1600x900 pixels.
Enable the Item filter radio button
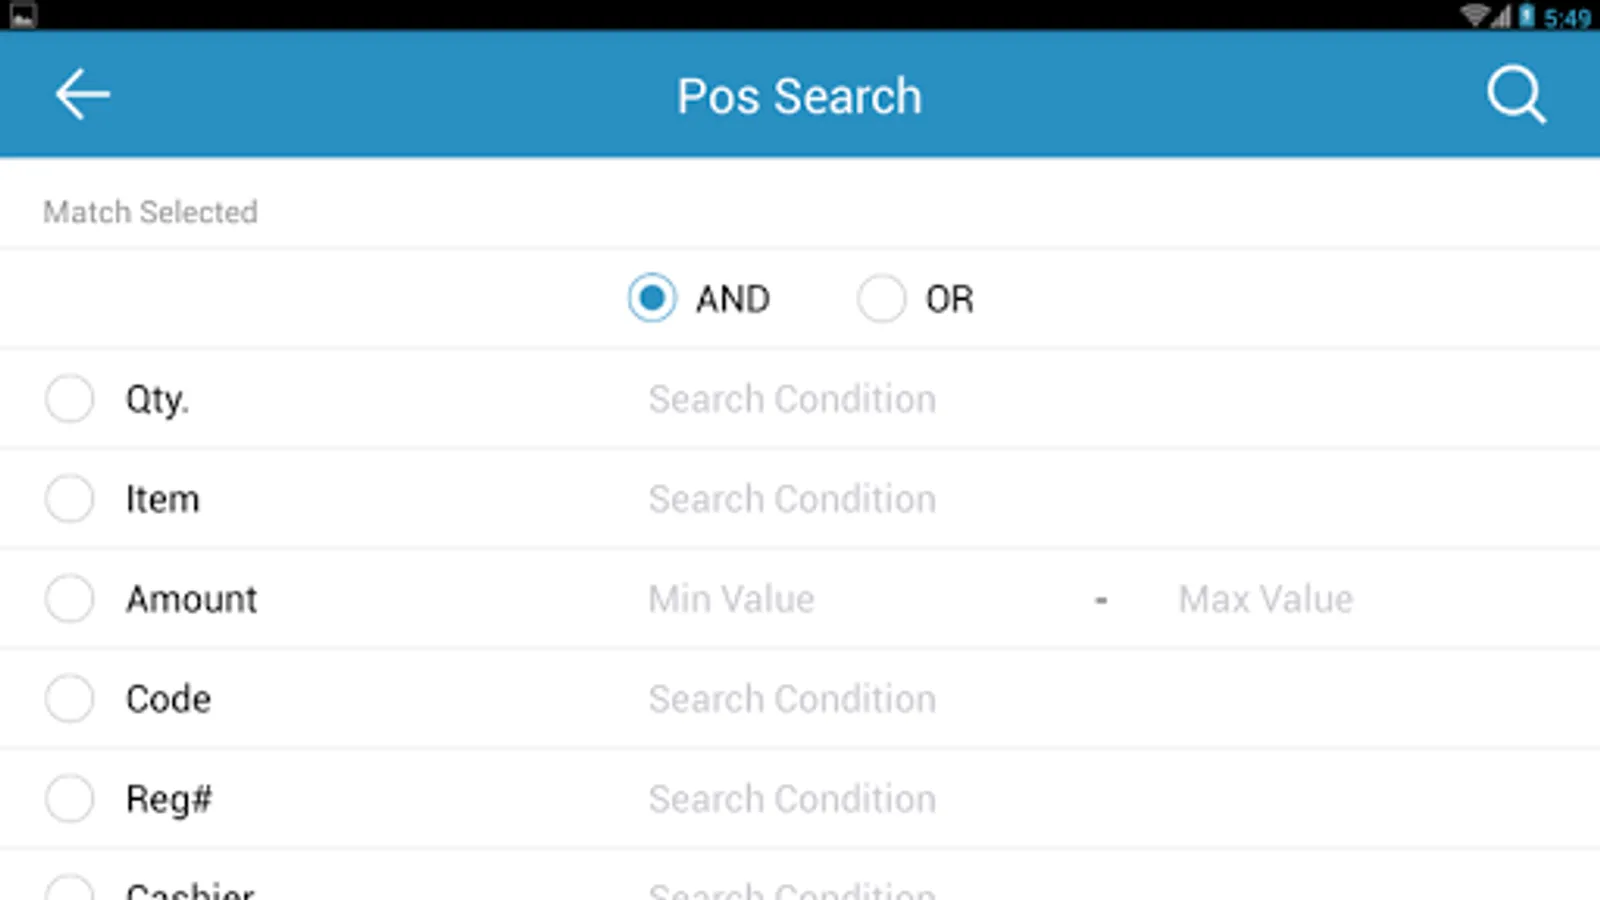tap(69, 498)
